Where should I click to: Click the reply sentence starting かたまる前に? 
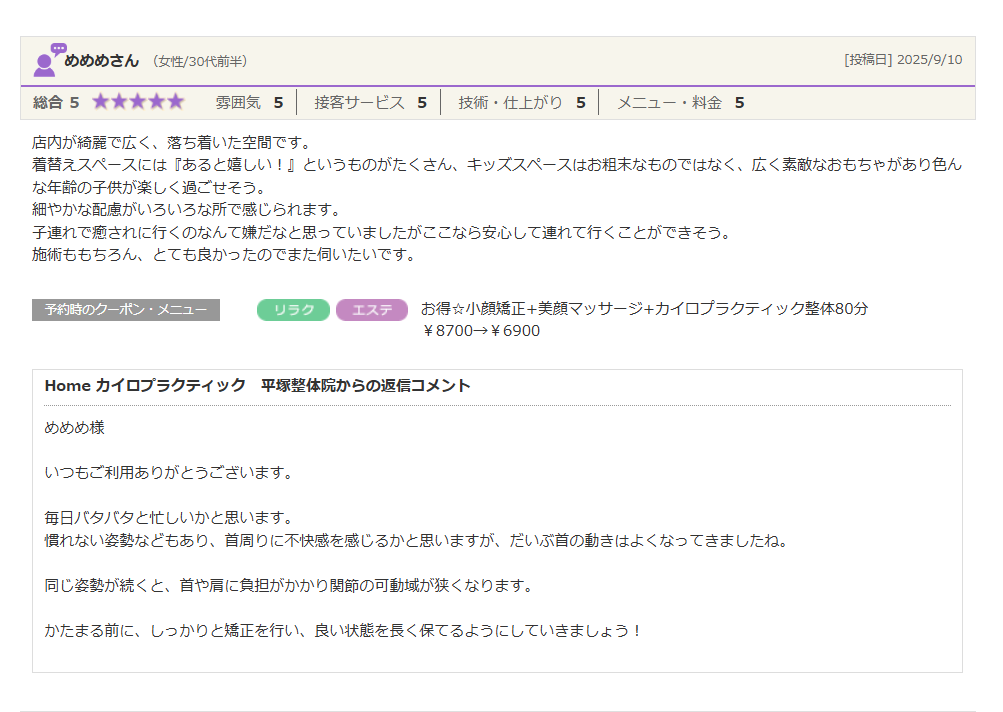point(343,631)
